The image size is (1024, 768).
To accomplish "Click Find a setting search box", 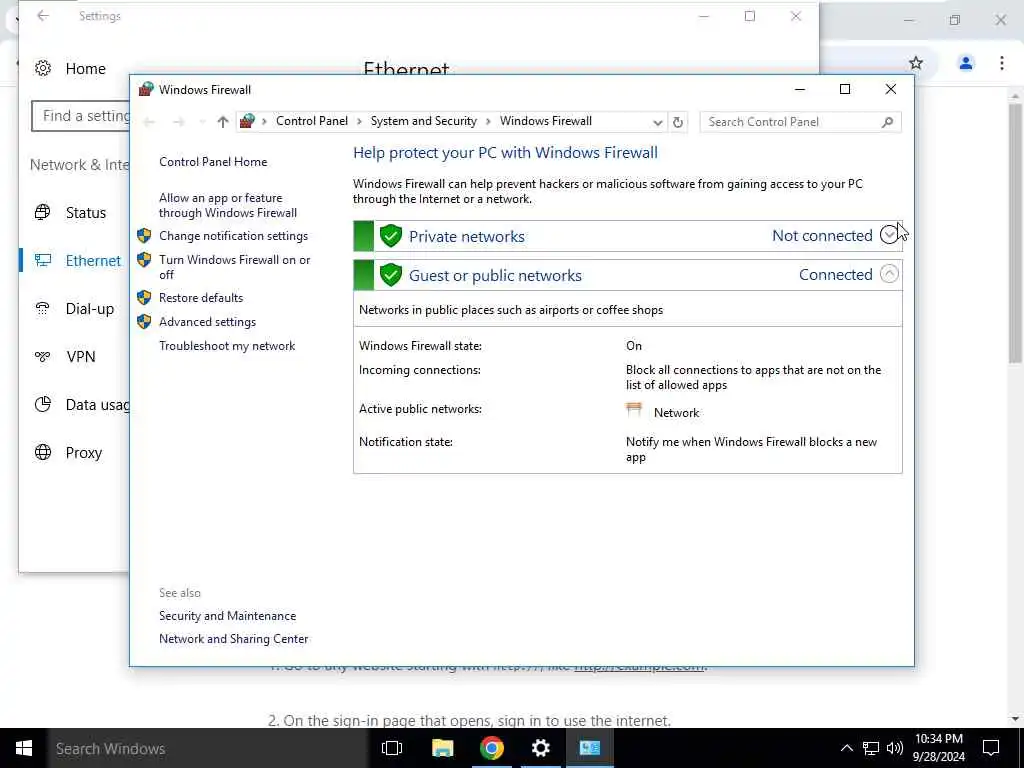I will [80, 116].
